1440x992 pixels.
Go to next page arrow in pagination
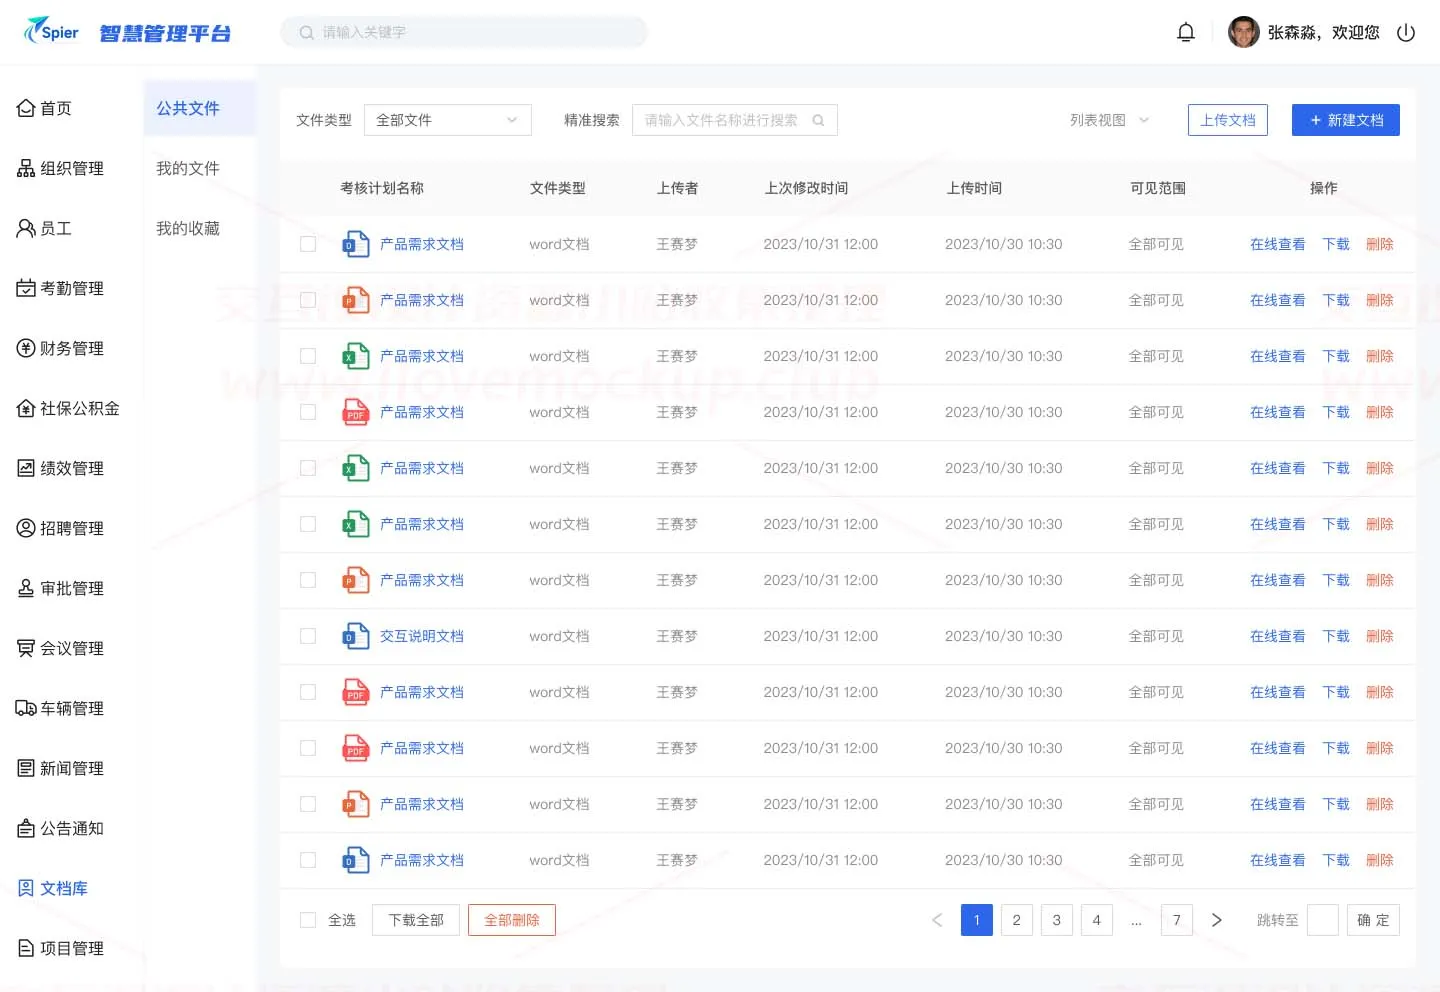(x=1217, y=920)
